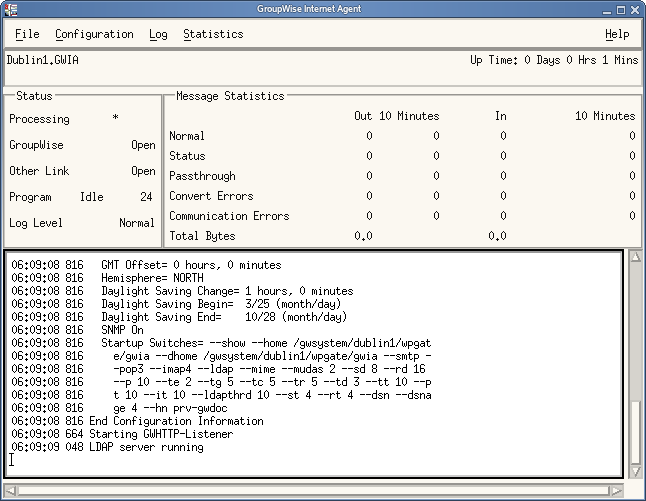Viewport: 646px width, 501px height.
Task: Click the window menu icon in title bar
Action: 11,9
